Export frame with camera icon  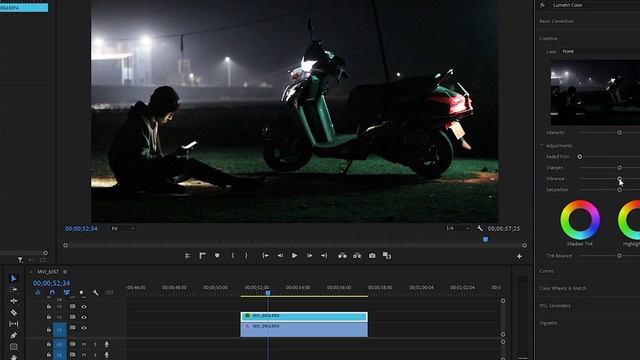coord(372,256)
